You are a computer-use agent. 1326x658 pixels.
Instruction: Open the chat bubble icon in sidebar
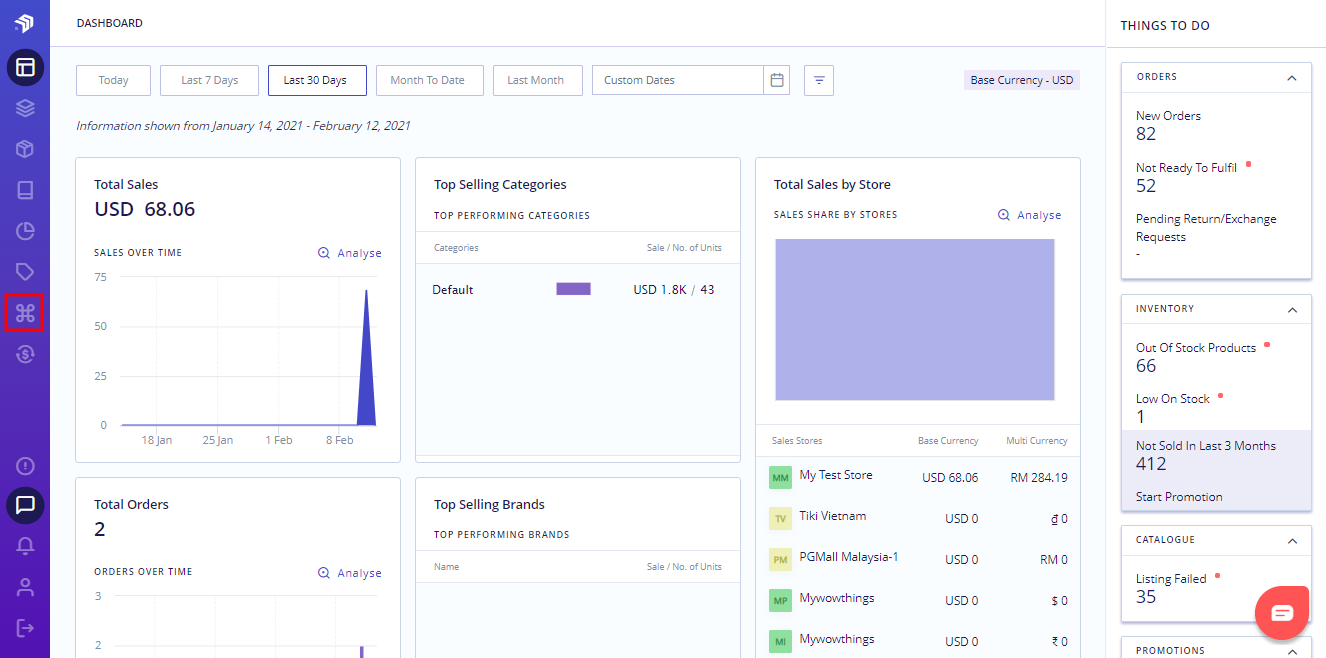[25, 505]
